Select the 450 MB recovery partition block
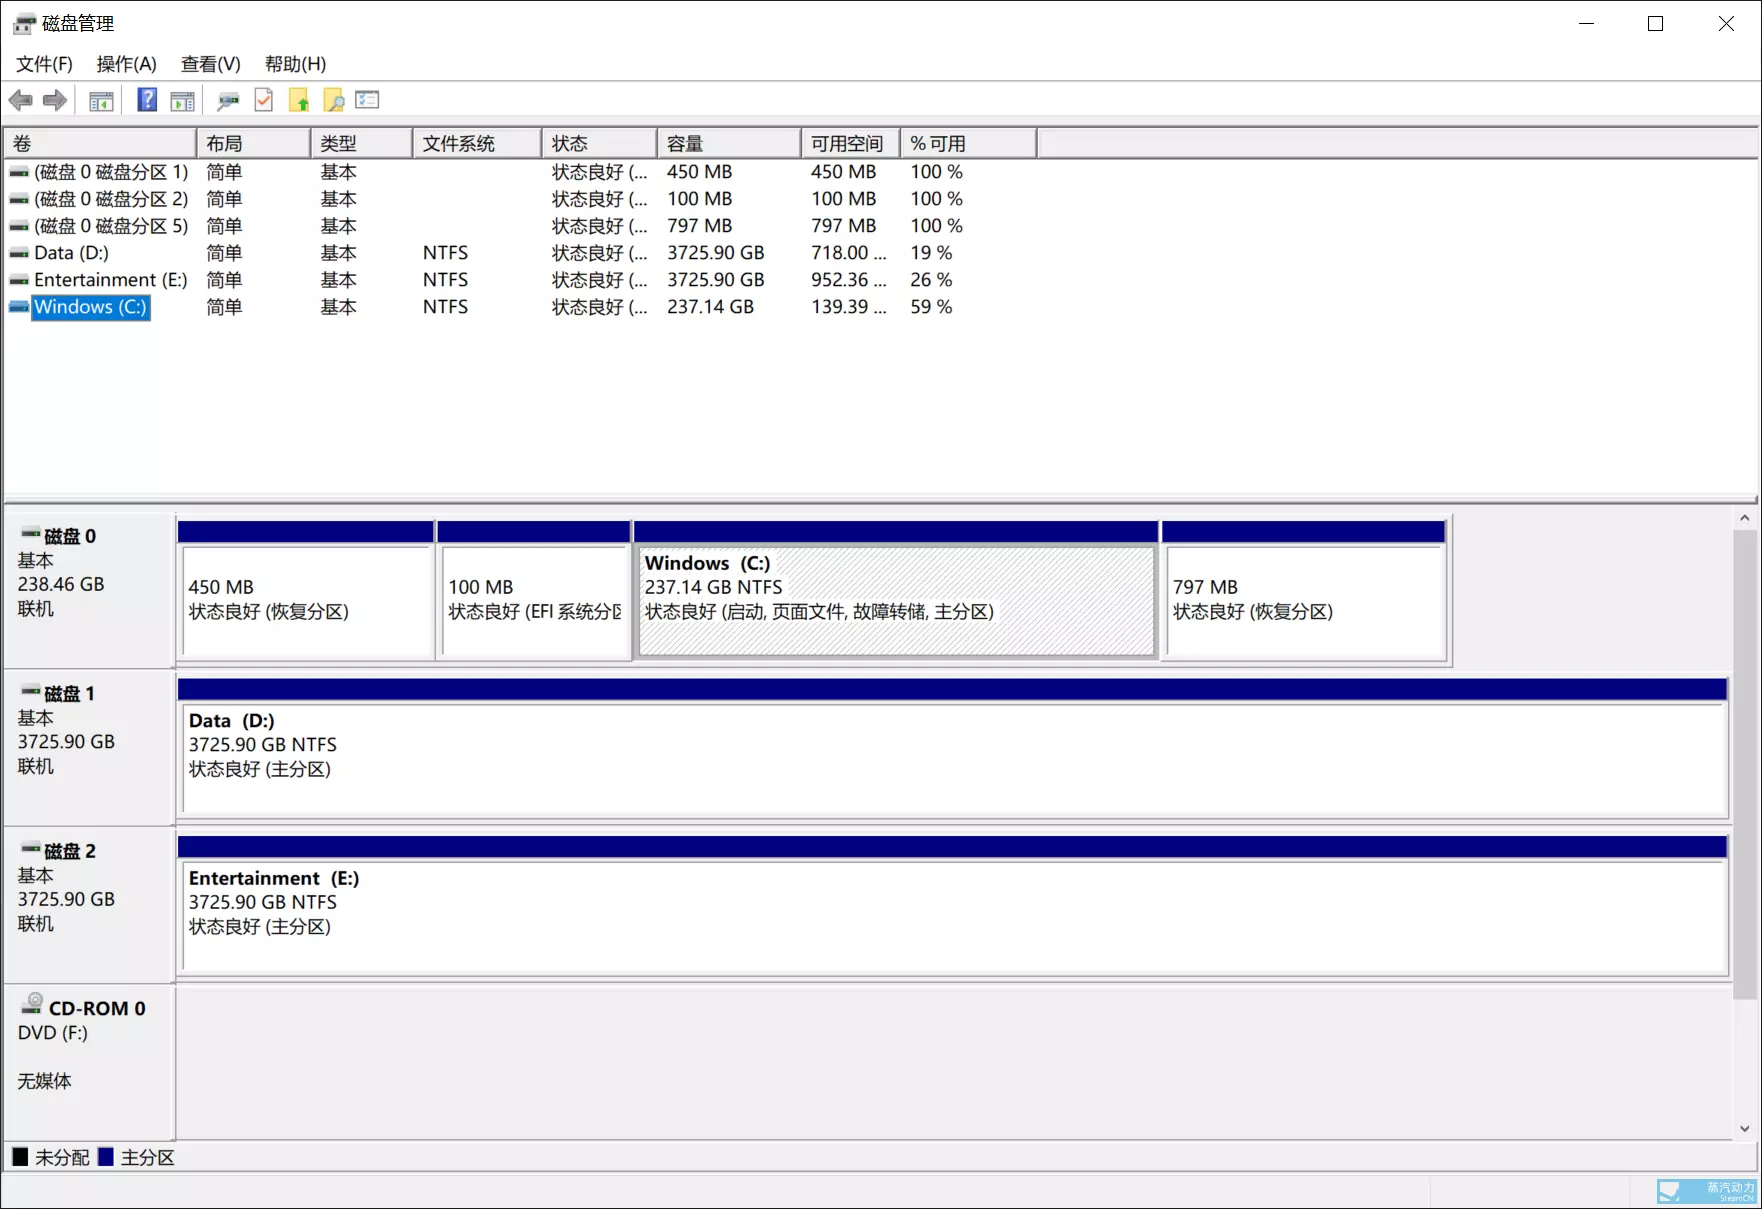 306,590
